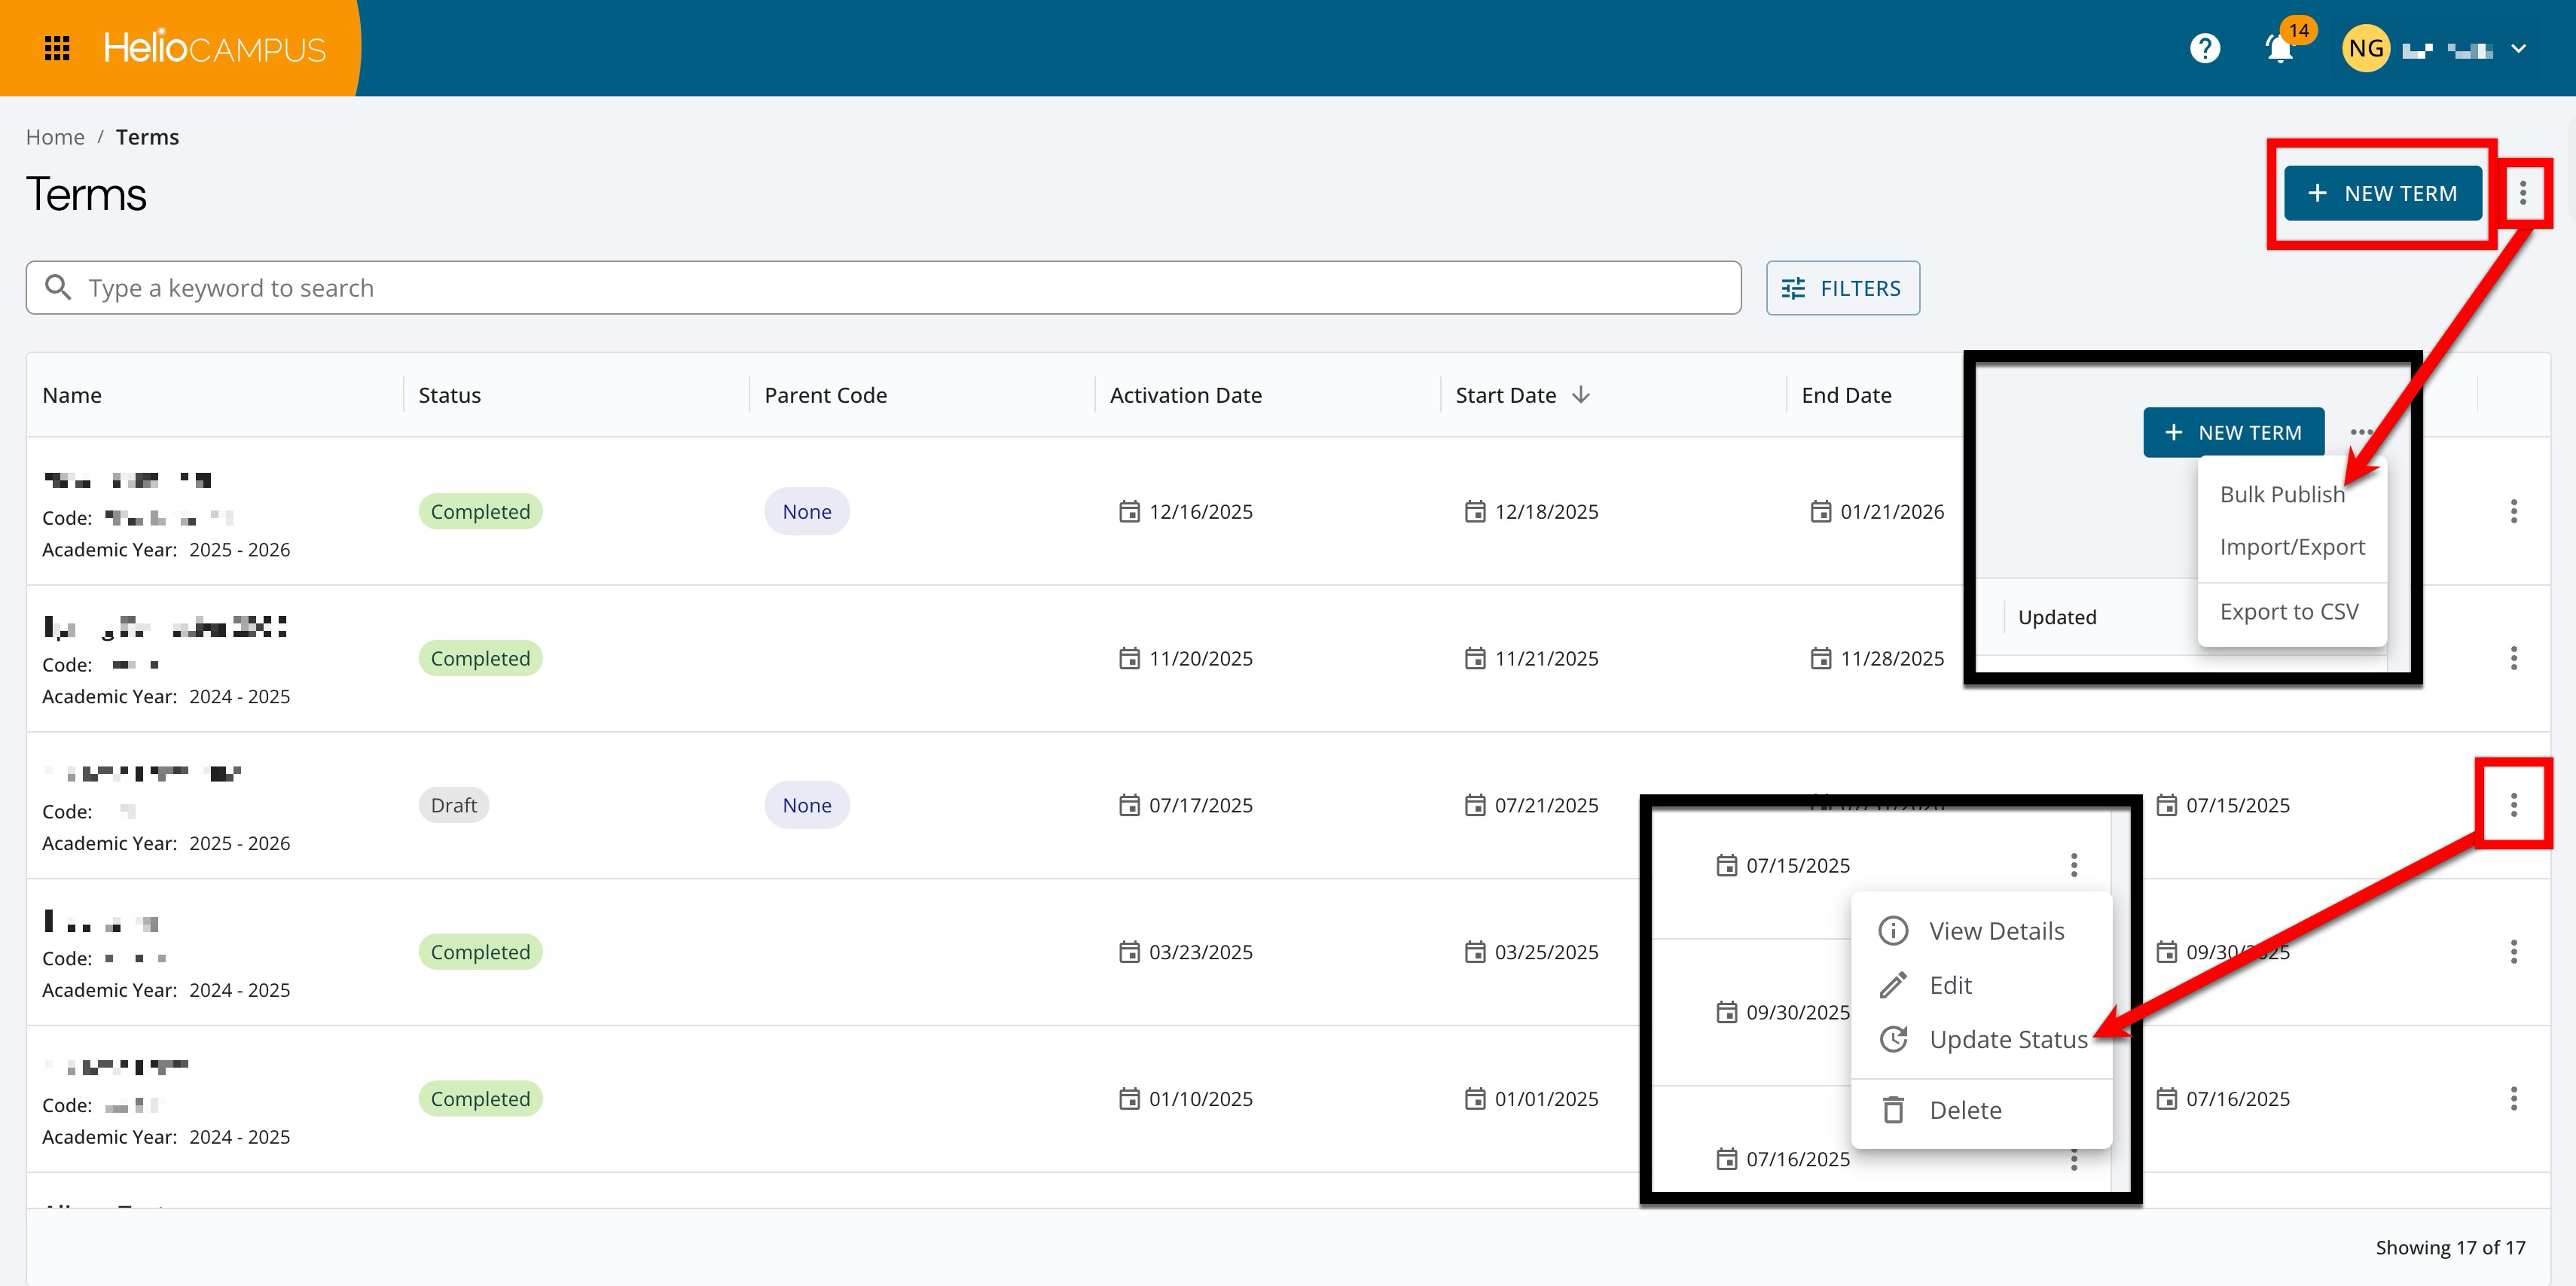Select Export to CSV option
Image resolution: width=2576 pixels, height=1286 pixels.
click(2290, 611)
